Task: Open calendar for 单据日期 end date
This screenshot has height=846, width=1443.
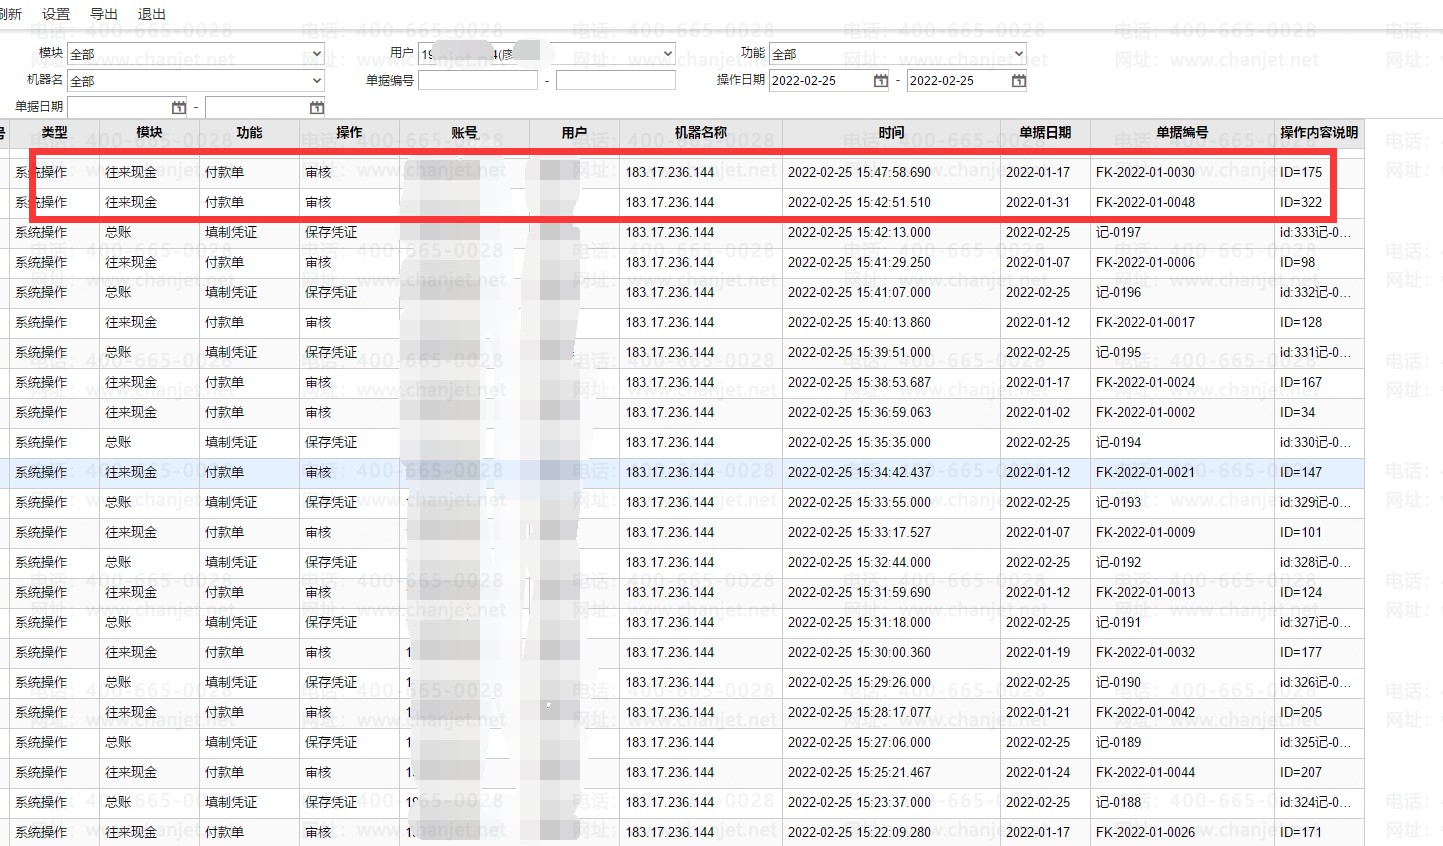Action: click(x=317, y=107)
